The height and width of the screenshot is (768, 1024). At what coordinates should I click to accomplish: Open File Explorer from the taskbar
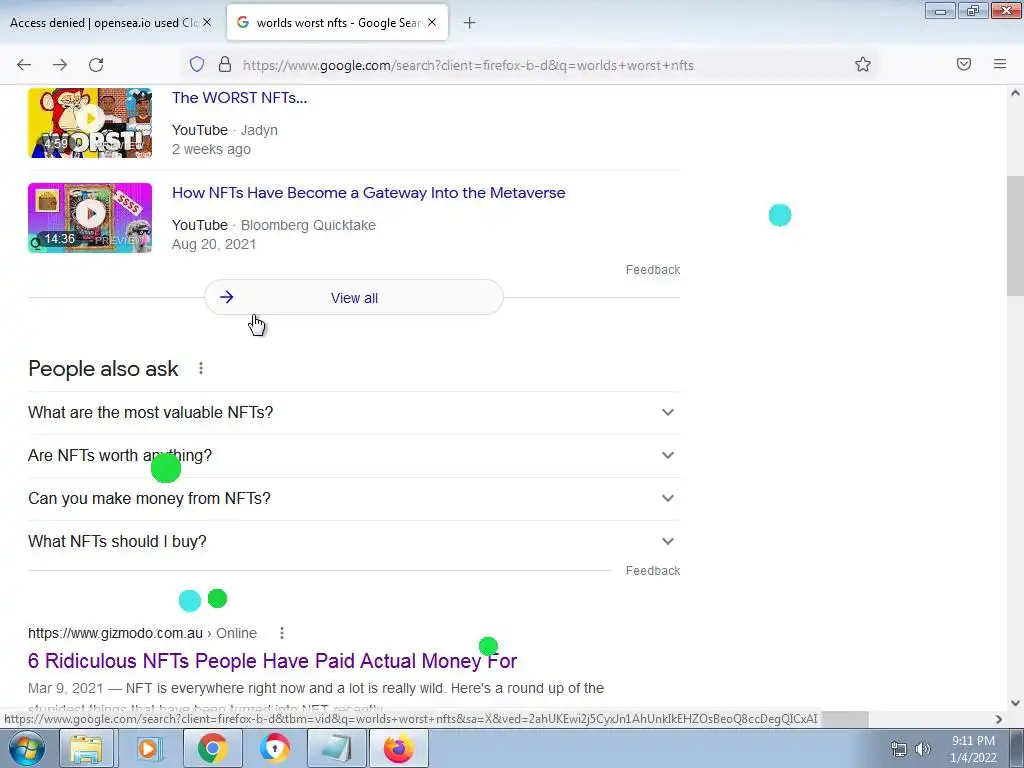[x=86, y=748]
